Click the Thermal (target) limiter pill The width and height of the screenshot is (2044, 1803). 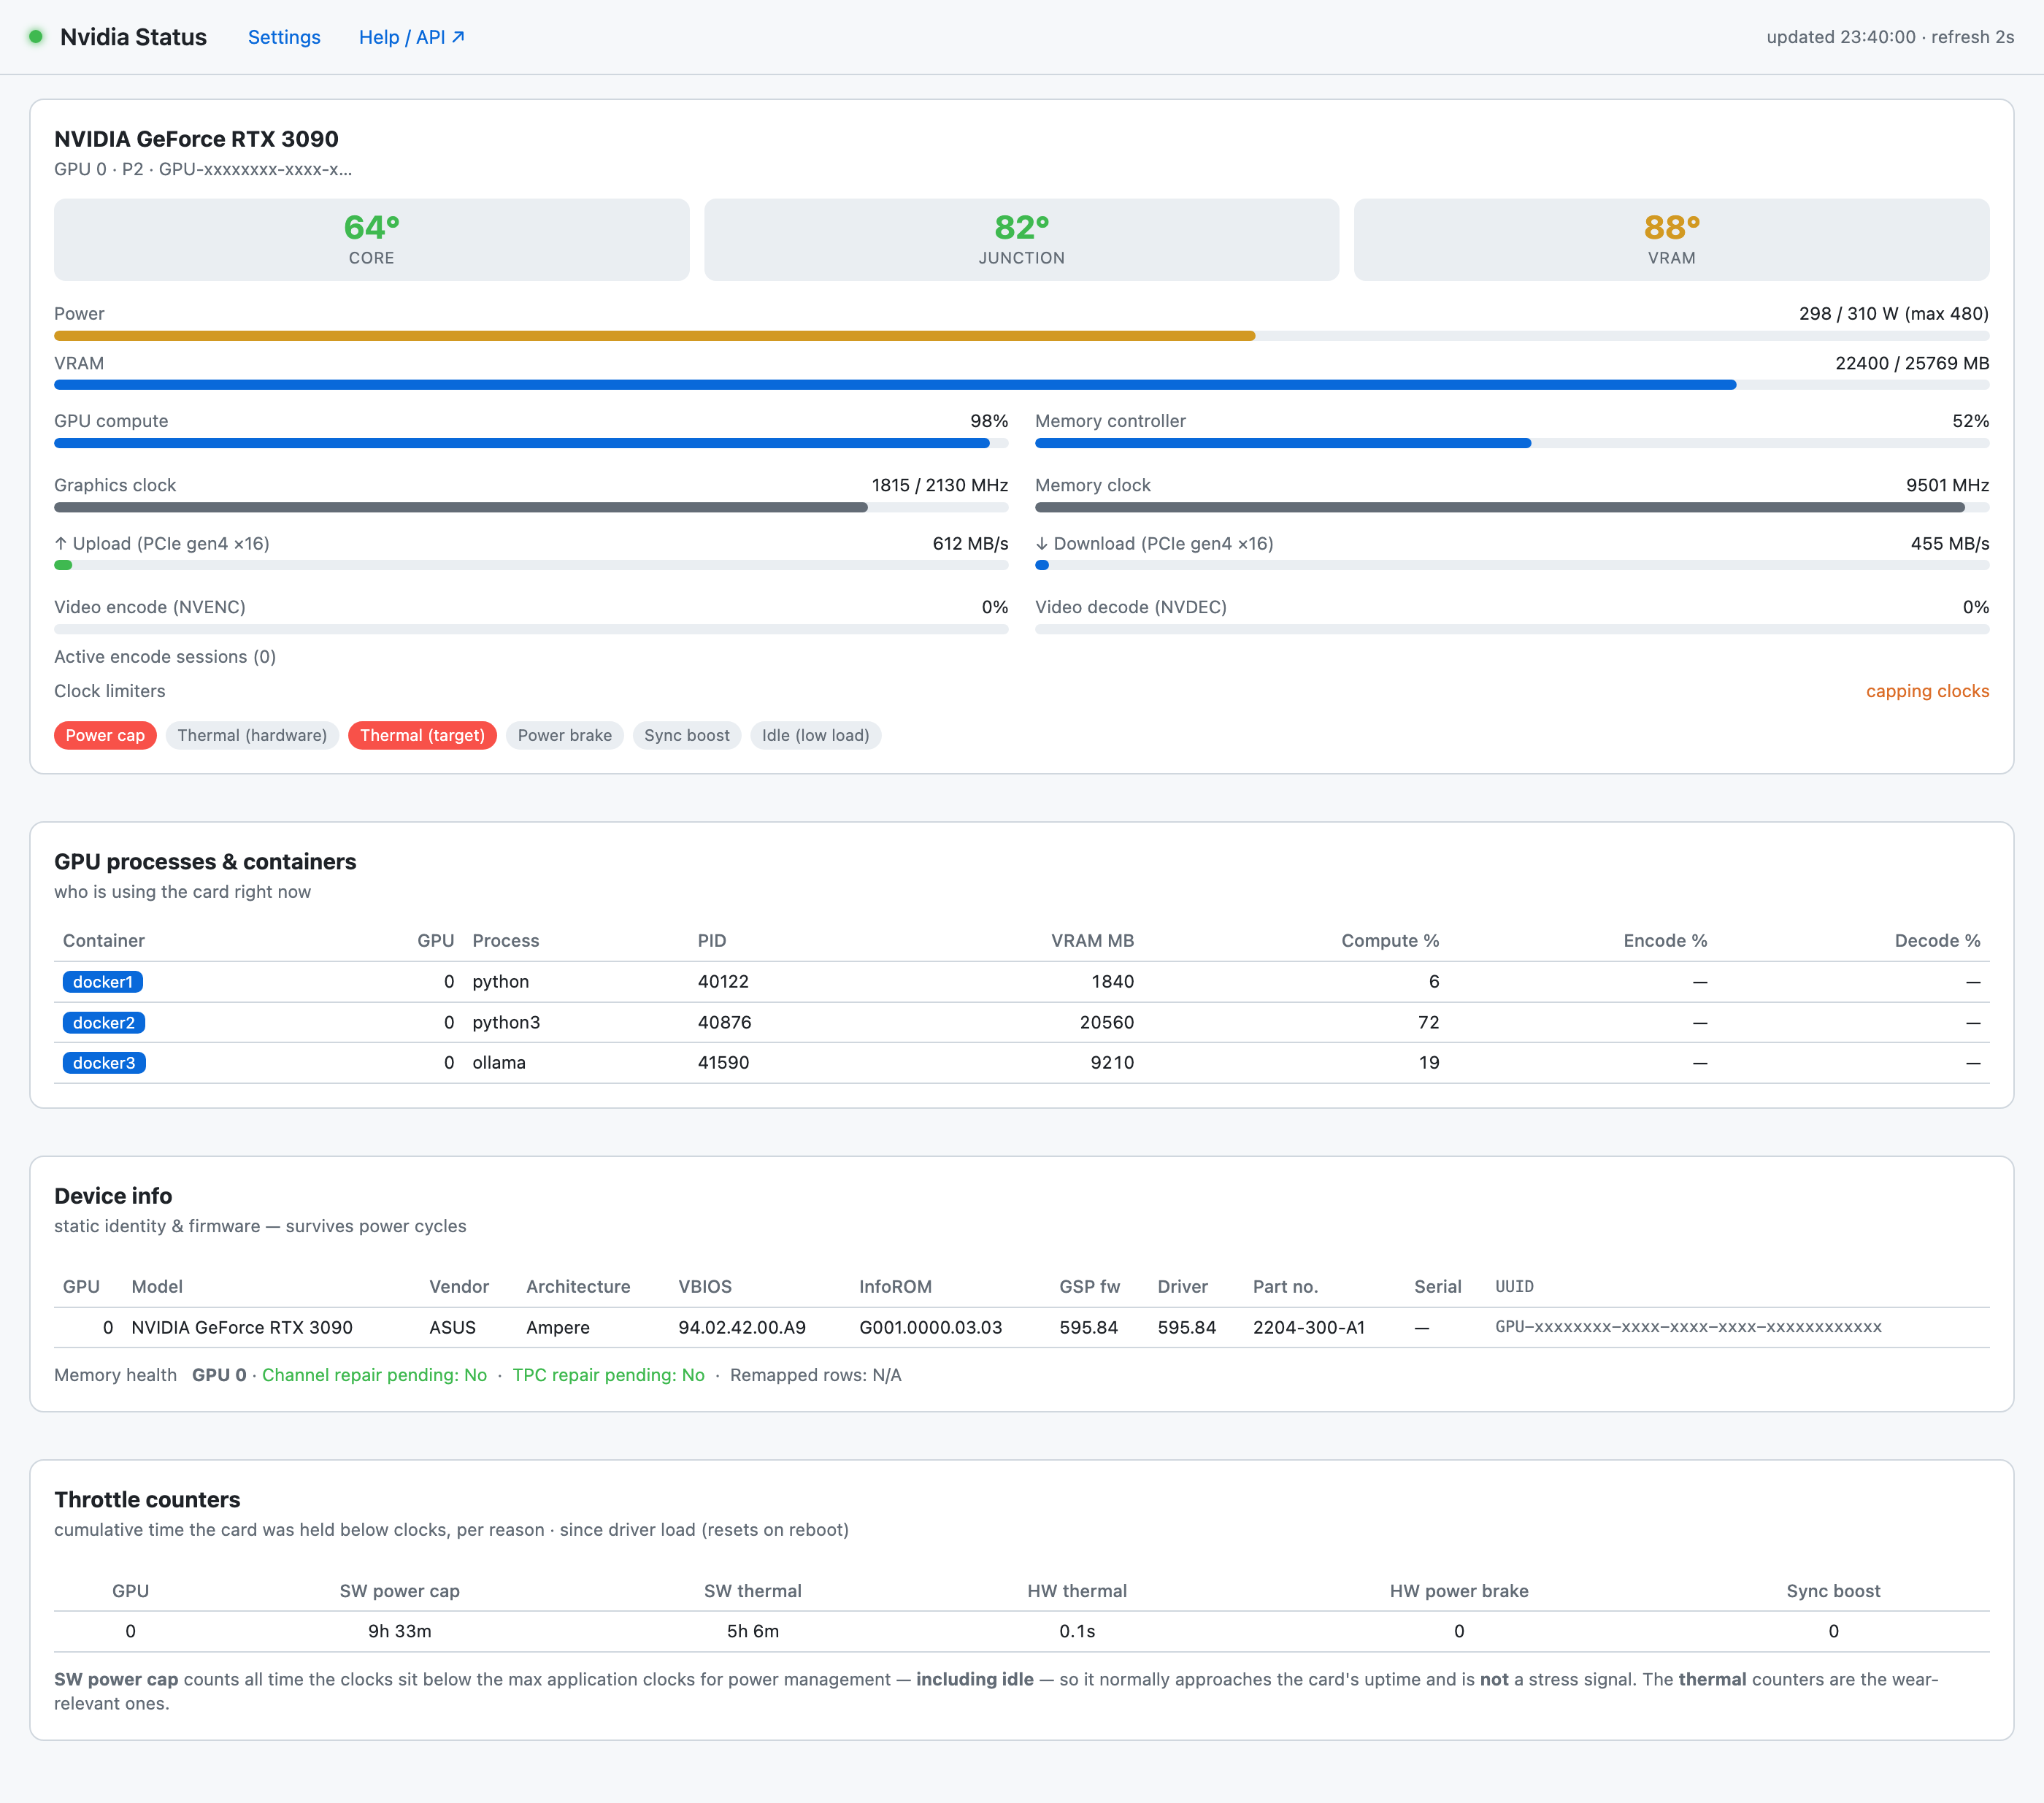422,735
